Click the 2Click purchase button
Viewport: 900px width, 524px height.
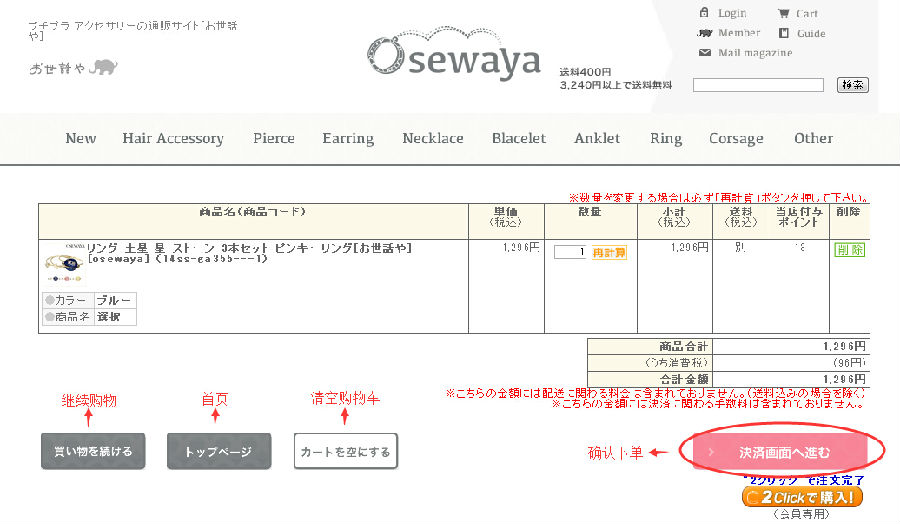[x=802, y=496]
